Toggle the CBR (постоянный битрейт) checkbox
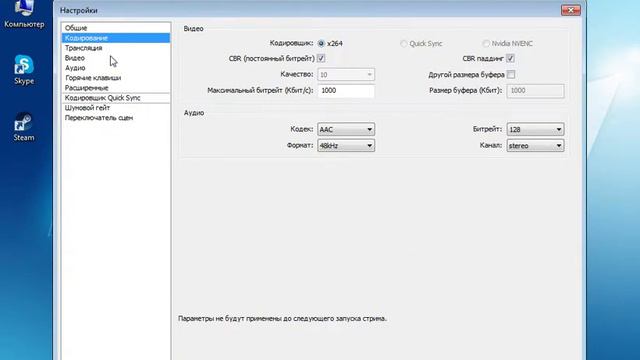The height and width of the screenshot is (360, 640). click(x=321, y=58)
